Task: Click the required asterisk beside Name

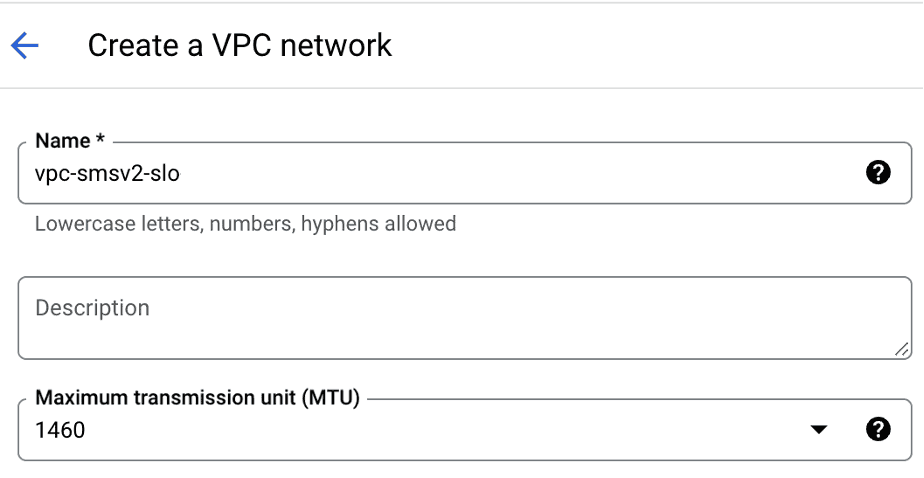Action: (100, 140)
